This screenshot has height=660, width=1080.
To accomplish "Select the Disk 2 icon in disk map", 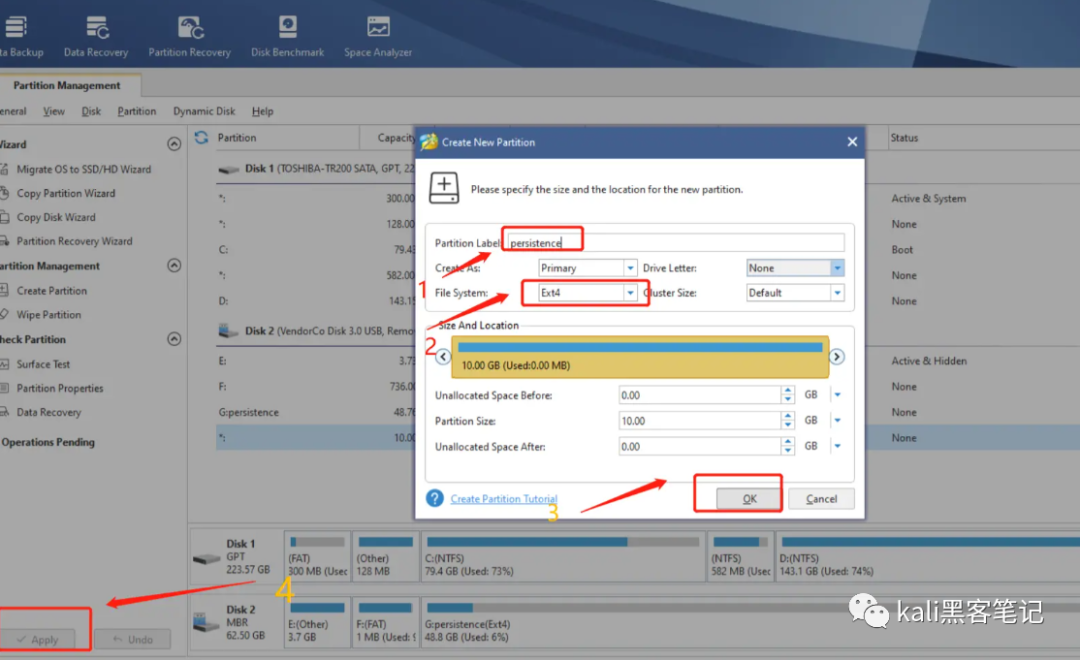I will pos(206,623).
